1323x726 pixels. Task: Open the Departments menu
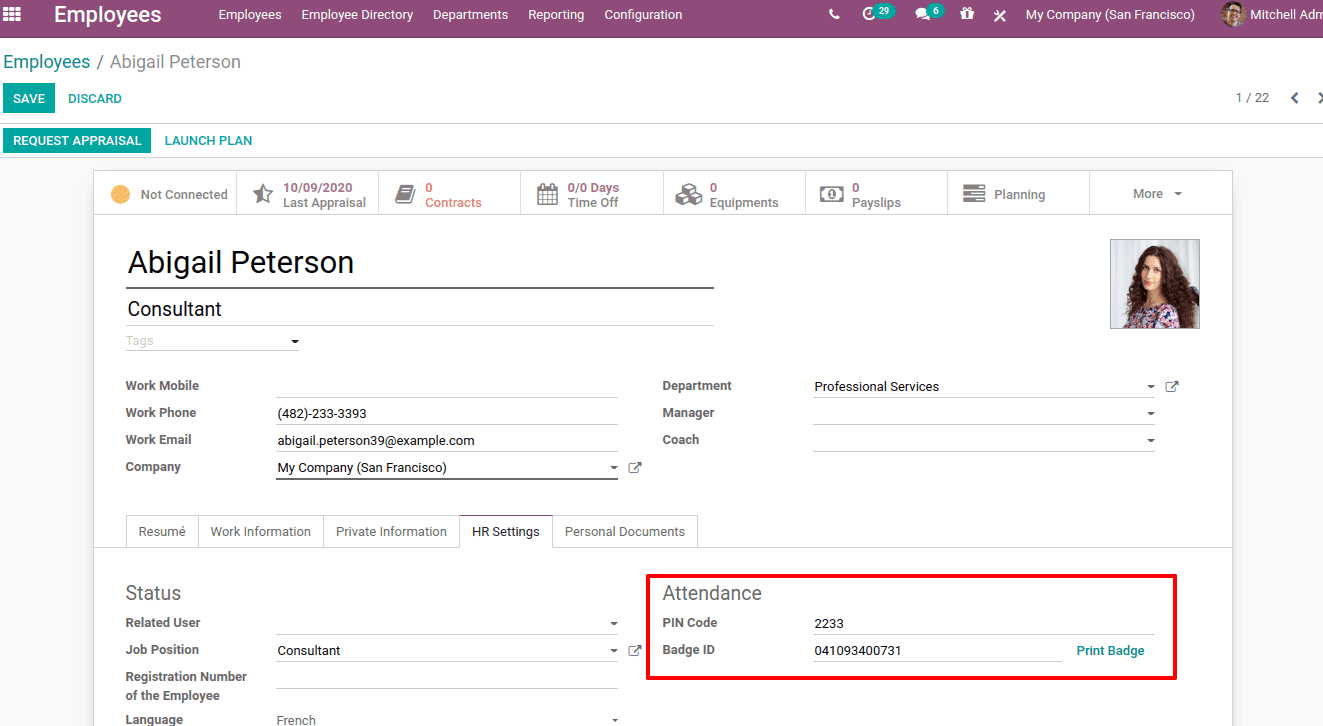pyautogui.click(x=470, y=15)
